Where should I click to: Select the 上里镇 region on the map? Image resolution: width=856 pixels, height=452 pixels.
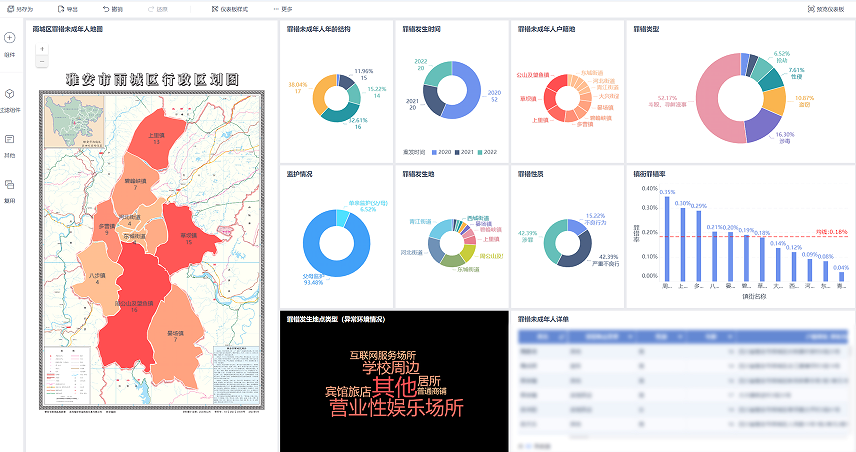157,139
